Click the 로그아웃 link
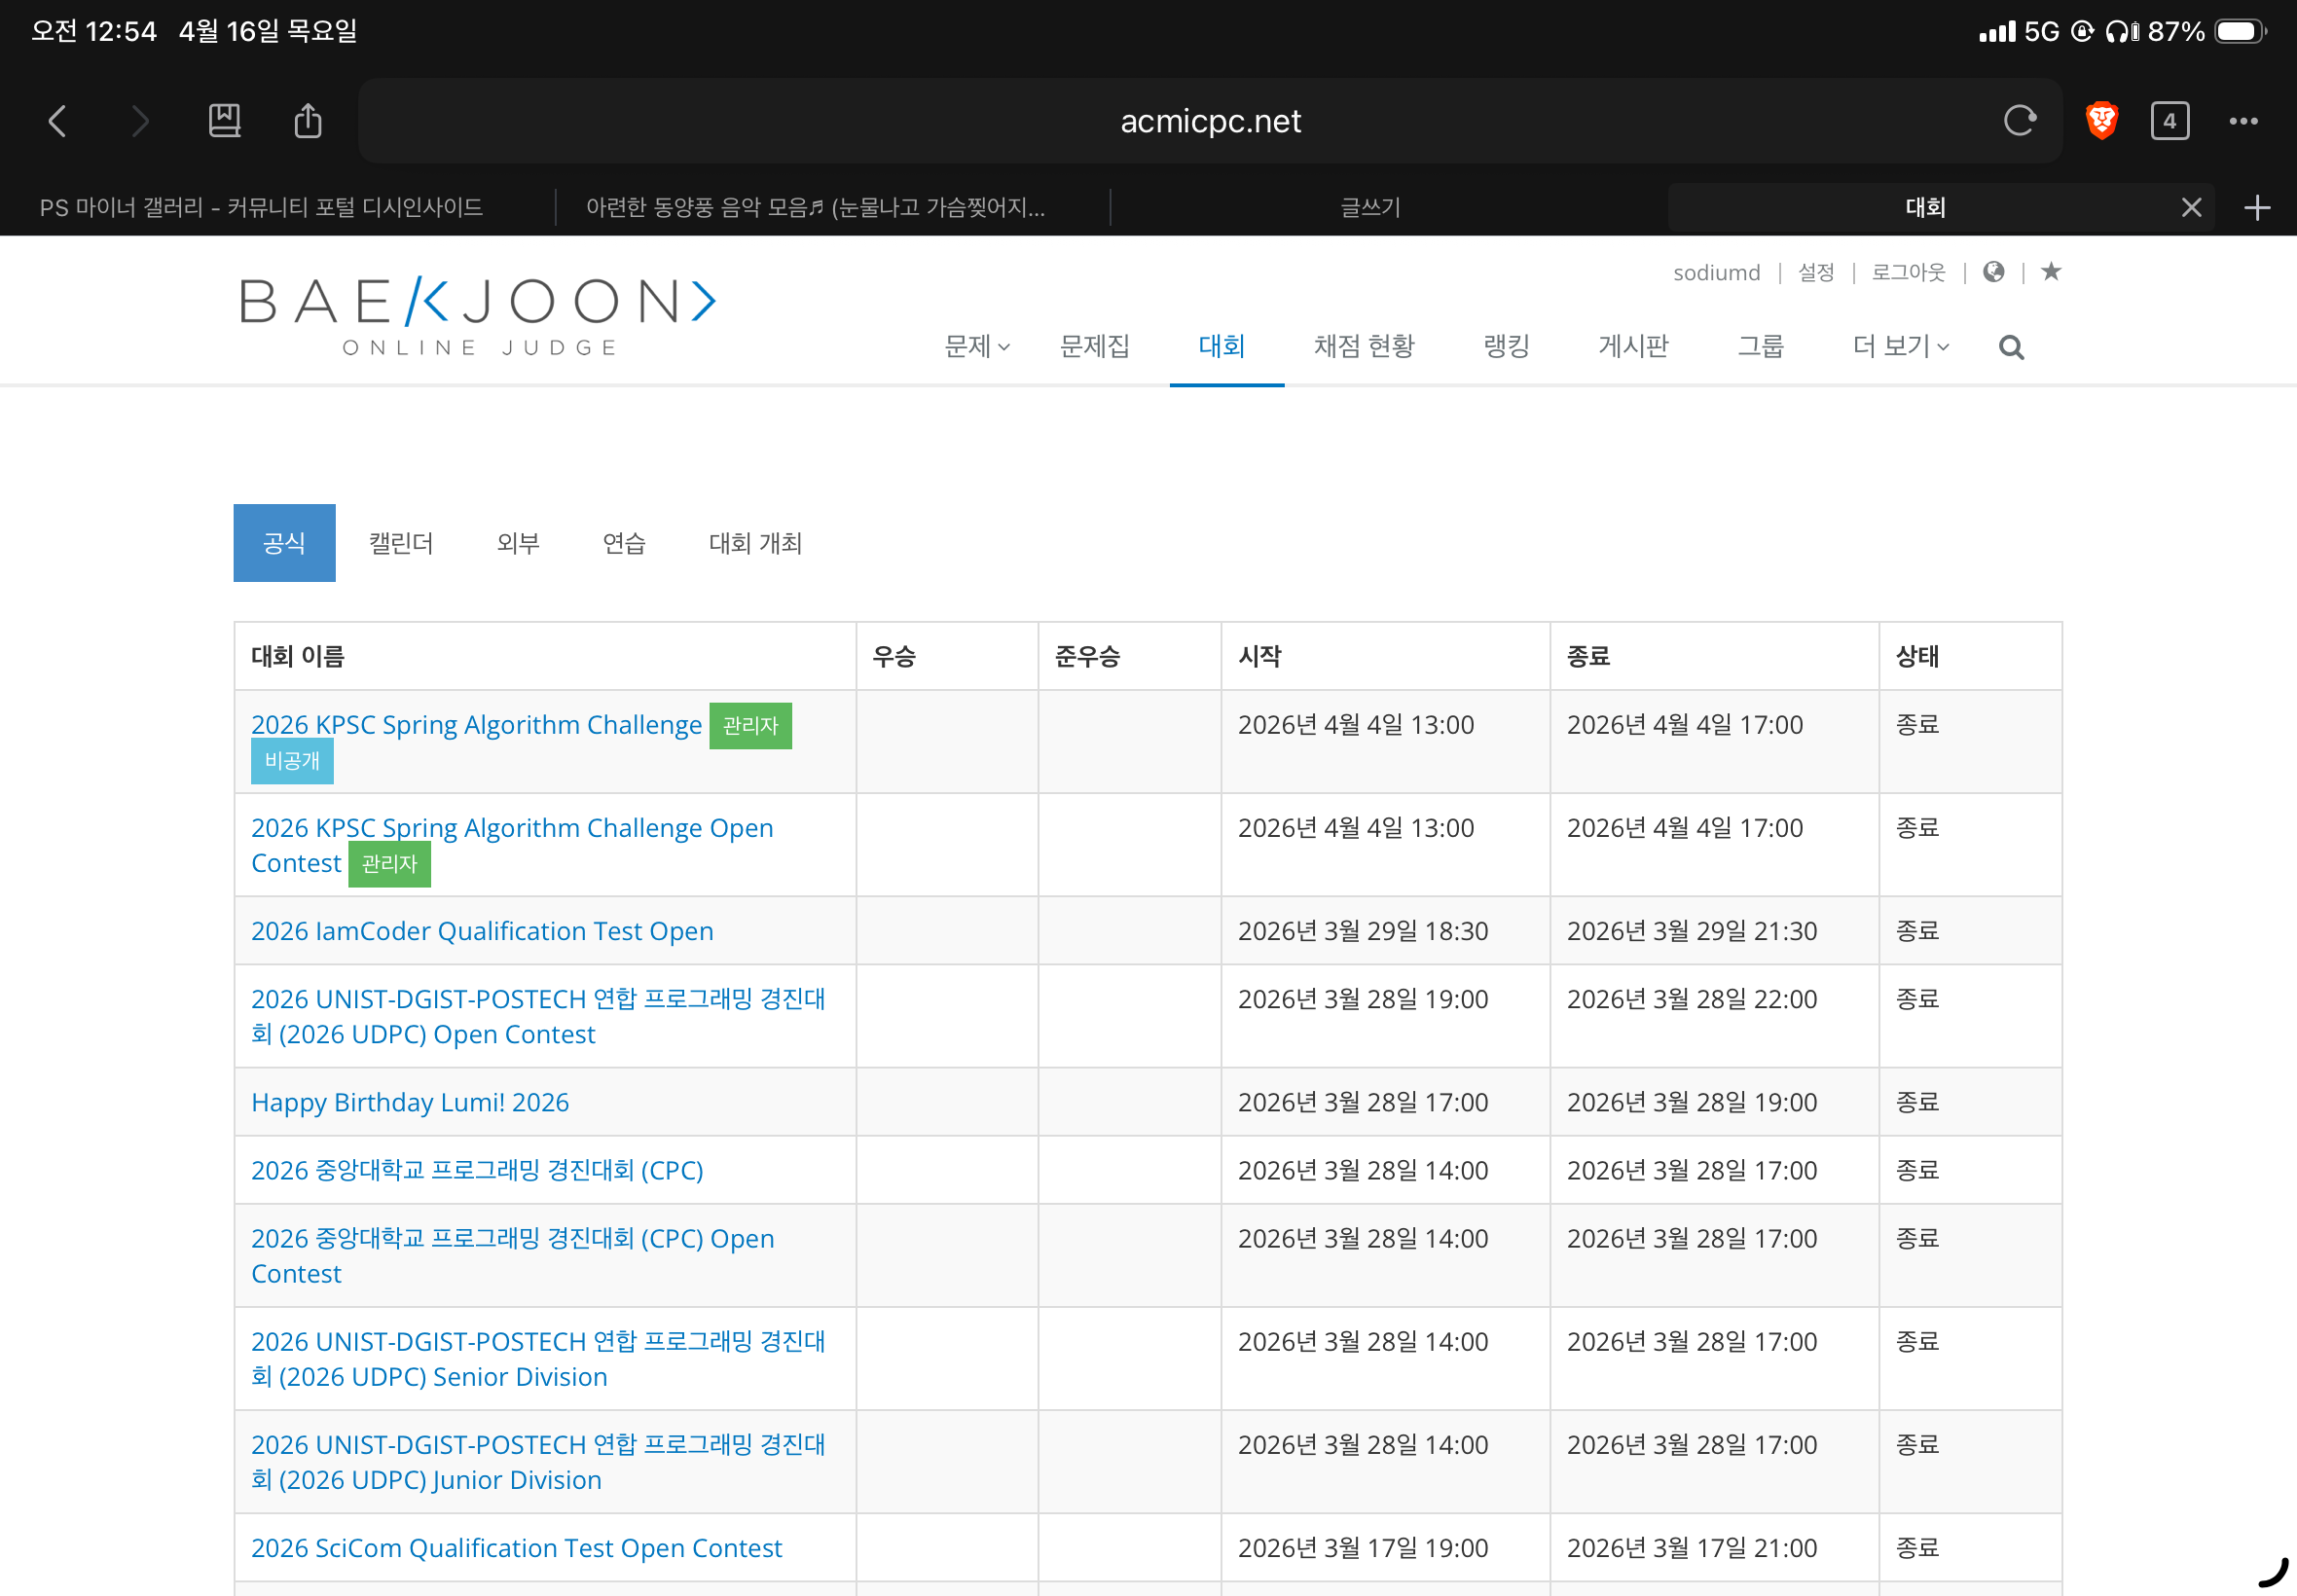 pos(1908,272)
